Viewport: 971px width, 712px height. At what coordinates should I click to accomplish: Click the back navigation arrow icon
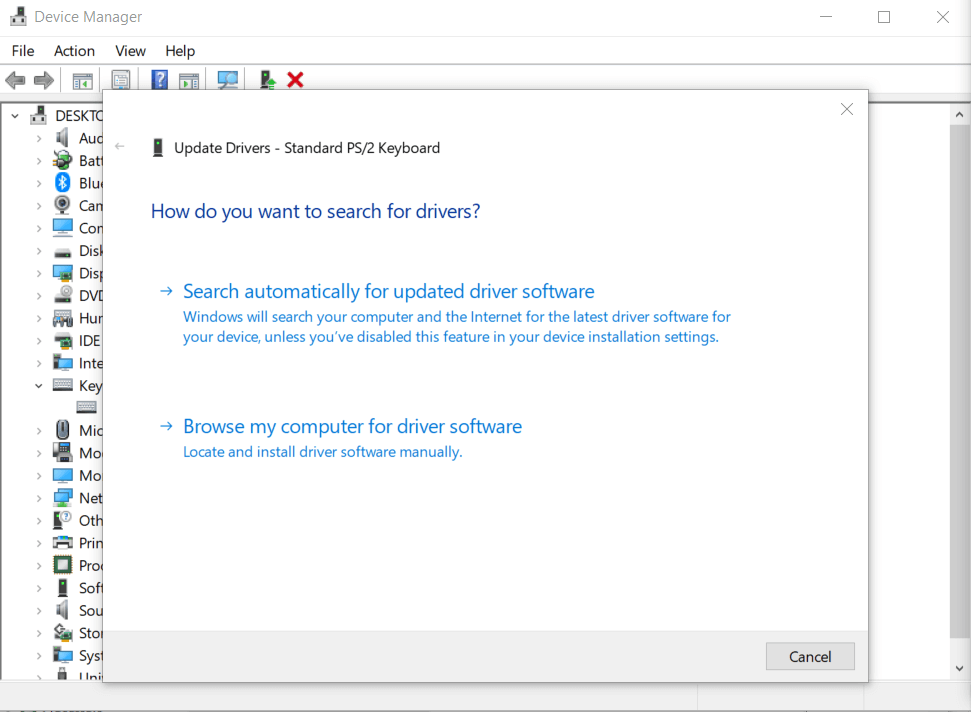click(15, 79)
